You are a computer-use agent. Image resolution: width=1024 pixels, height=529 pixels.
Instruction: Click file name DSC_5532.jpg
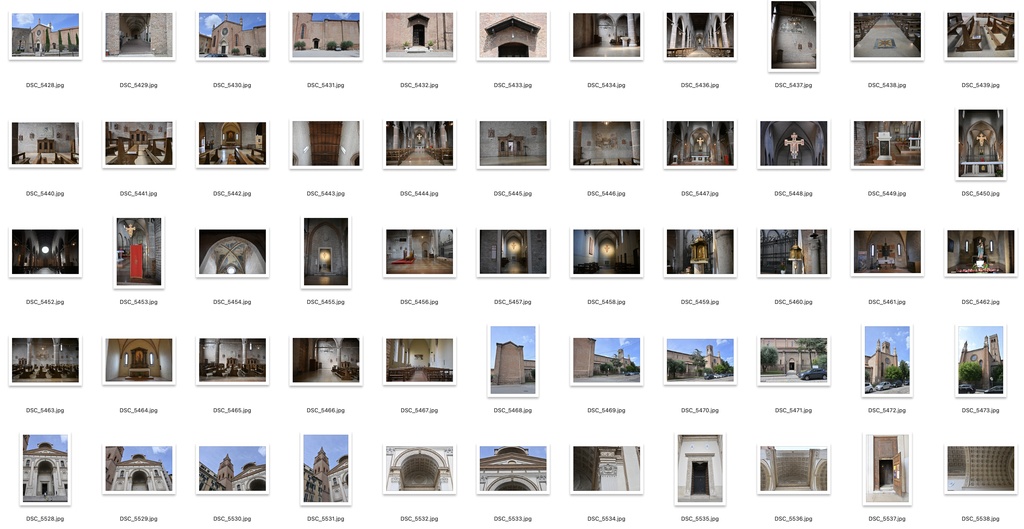click(419, 519)
